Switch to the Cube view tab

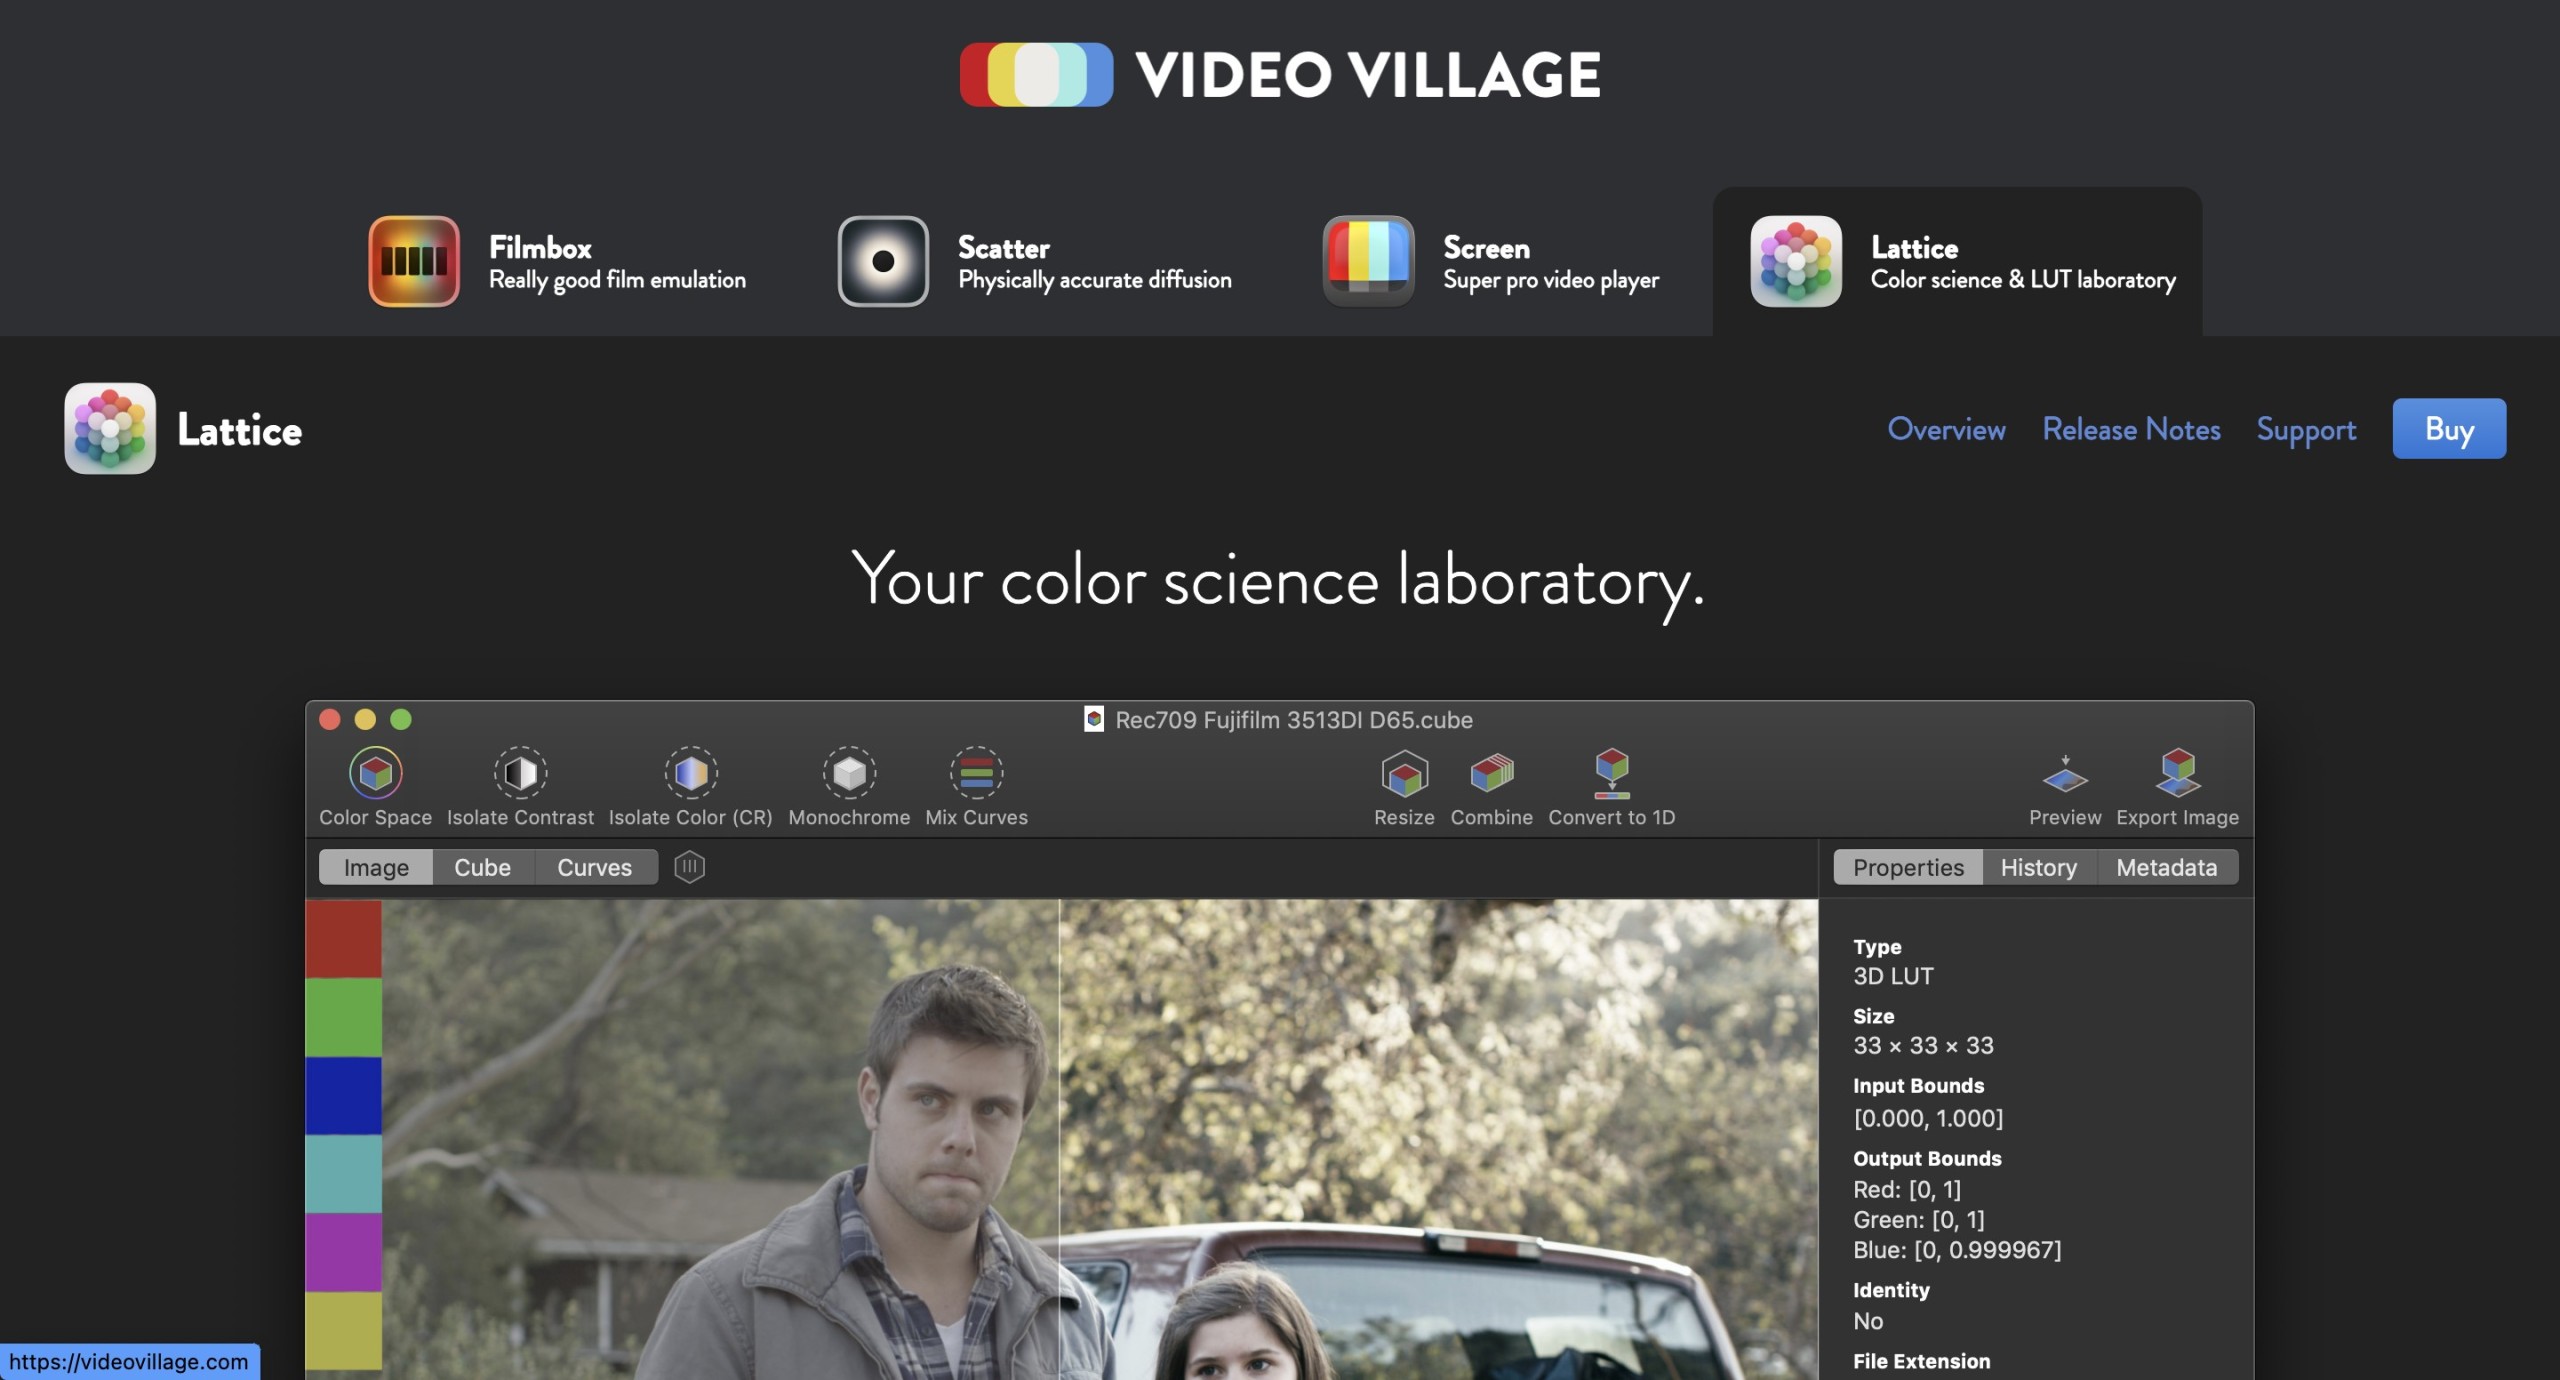coord(482,867)
